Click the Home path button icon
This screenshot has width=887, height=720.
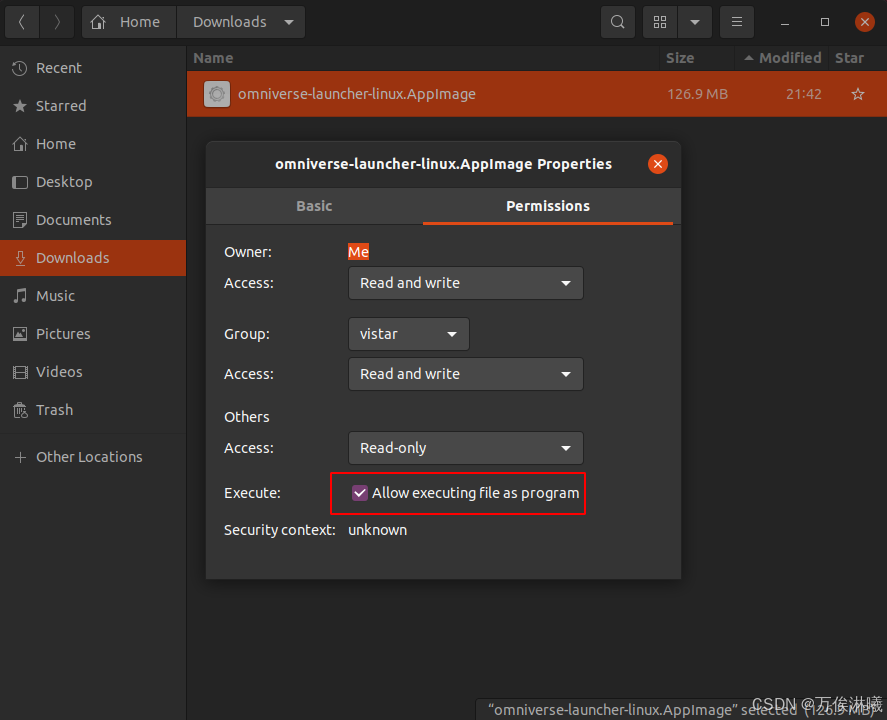98,22
